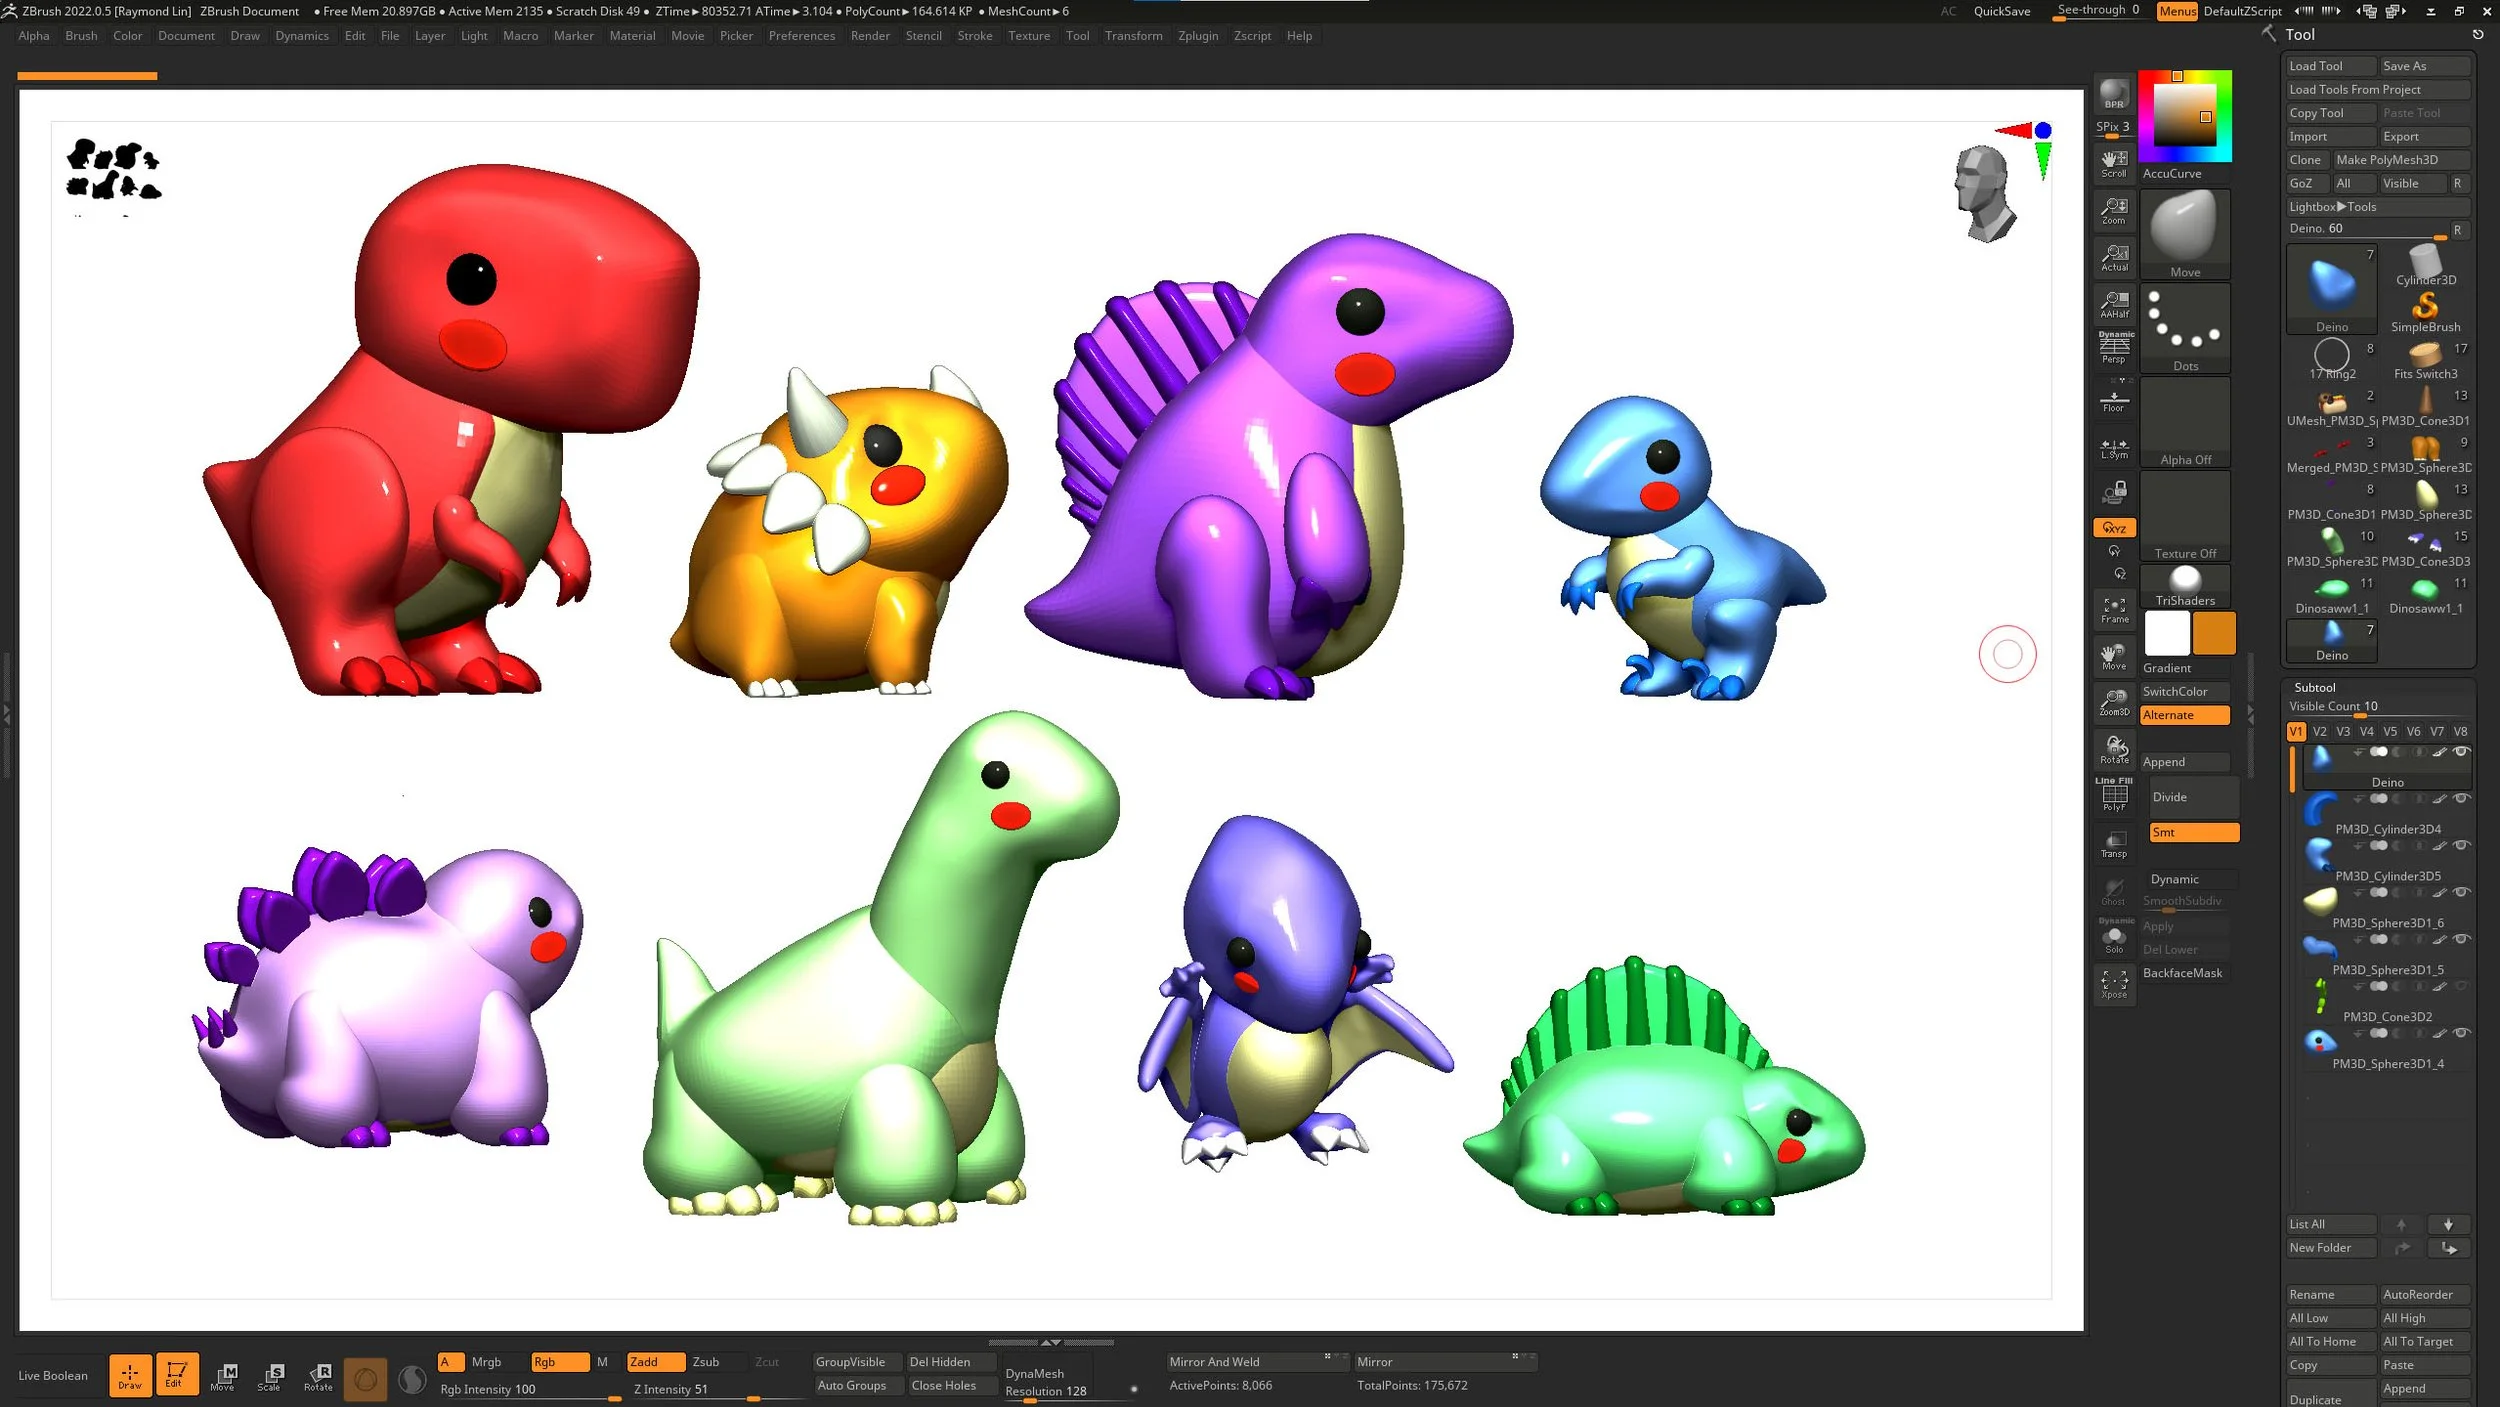Image resolution: width=2500 pixels, height=1407 pixels.
Task: Click the white secondary color swatch
Action: [2166, 633]
